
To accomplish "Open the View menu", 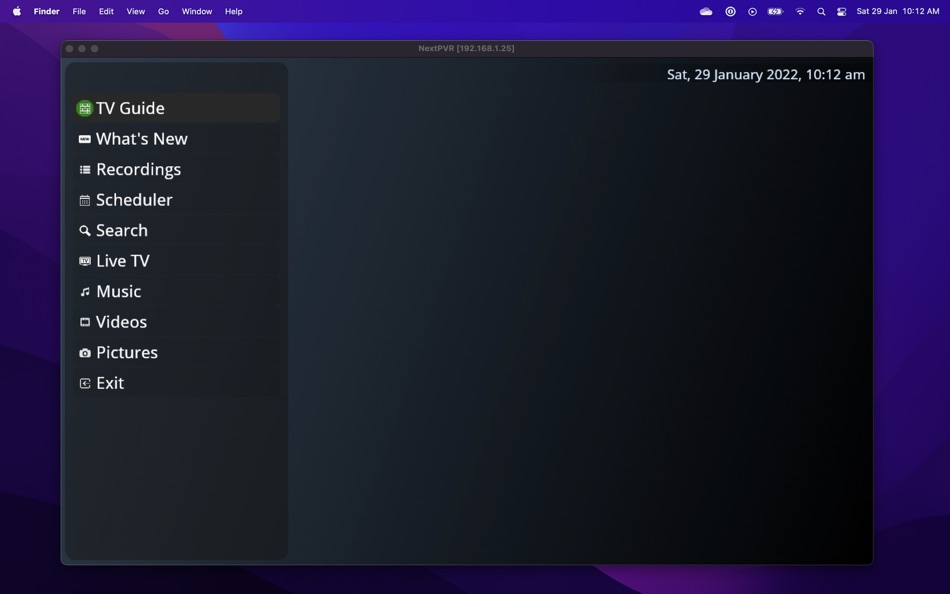I will tap(135, 11).
